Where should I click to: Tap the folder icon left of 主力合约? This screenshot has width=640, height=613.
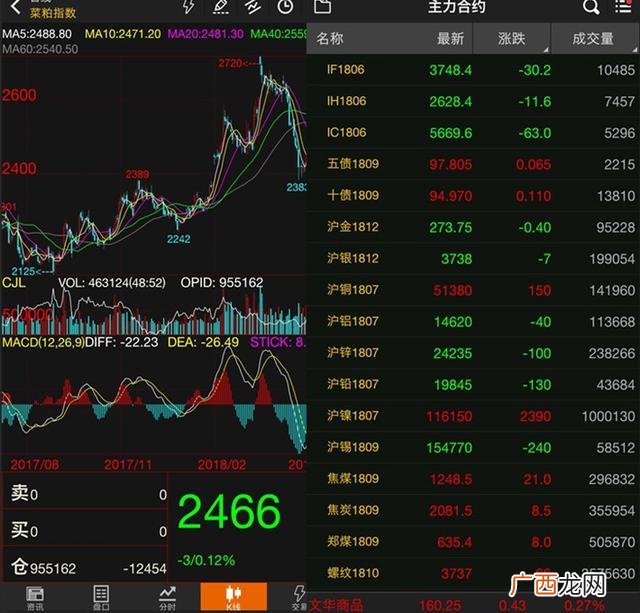322,7
